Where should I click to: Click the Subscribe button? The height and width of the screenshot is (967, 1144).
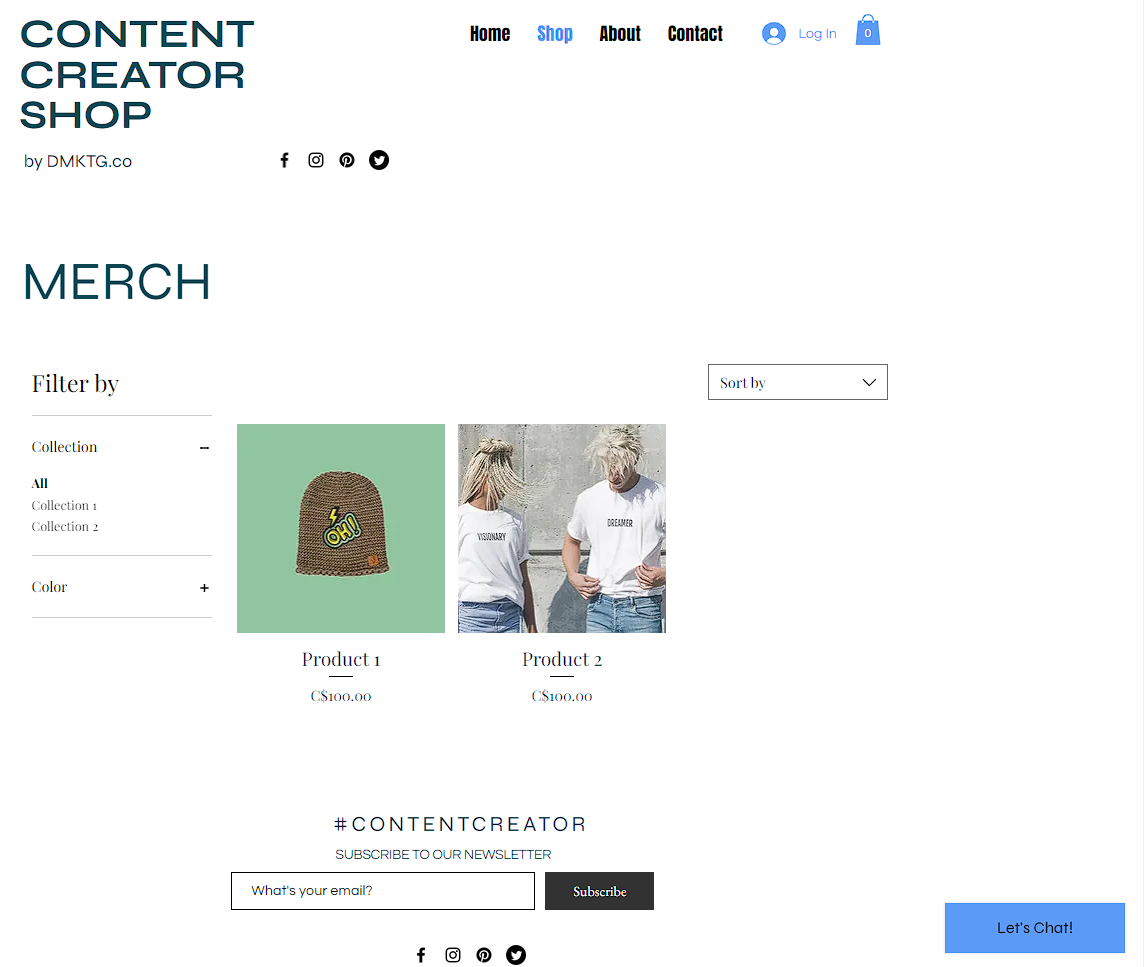point(599,891)
